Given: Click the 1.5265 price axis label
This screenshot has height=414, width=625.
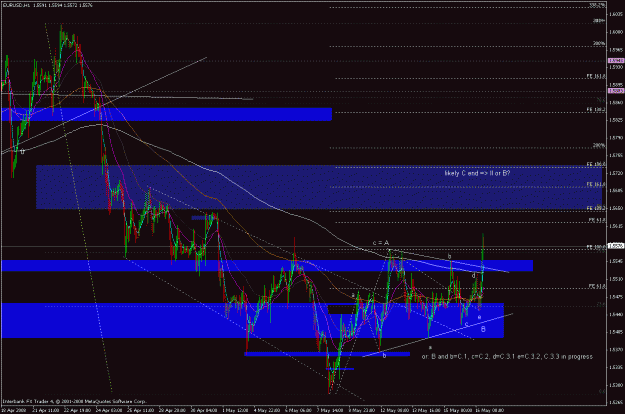Looking at the screenshot, I should (616, 402).
